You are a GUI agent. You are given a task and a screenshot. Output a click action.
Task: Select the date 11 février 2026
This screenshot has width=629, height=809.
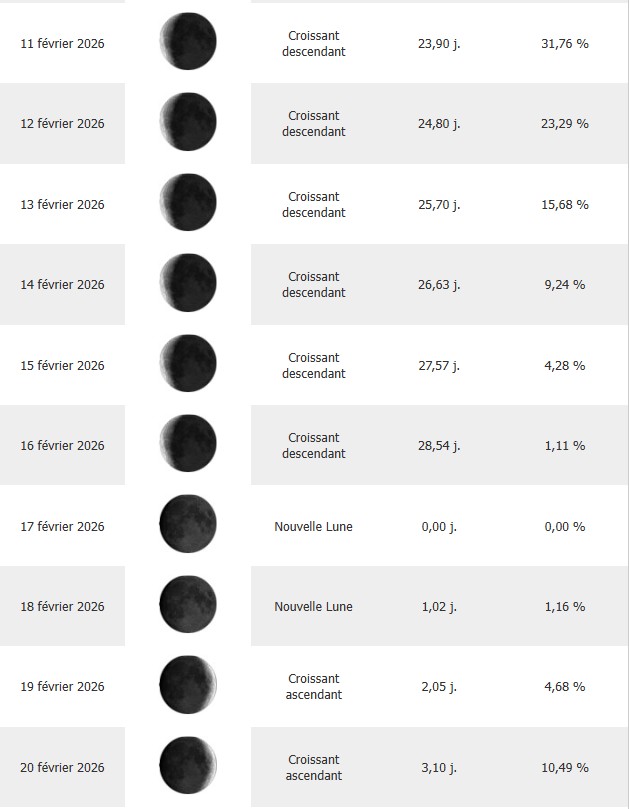pyautogui.click(x=62, y=43)
